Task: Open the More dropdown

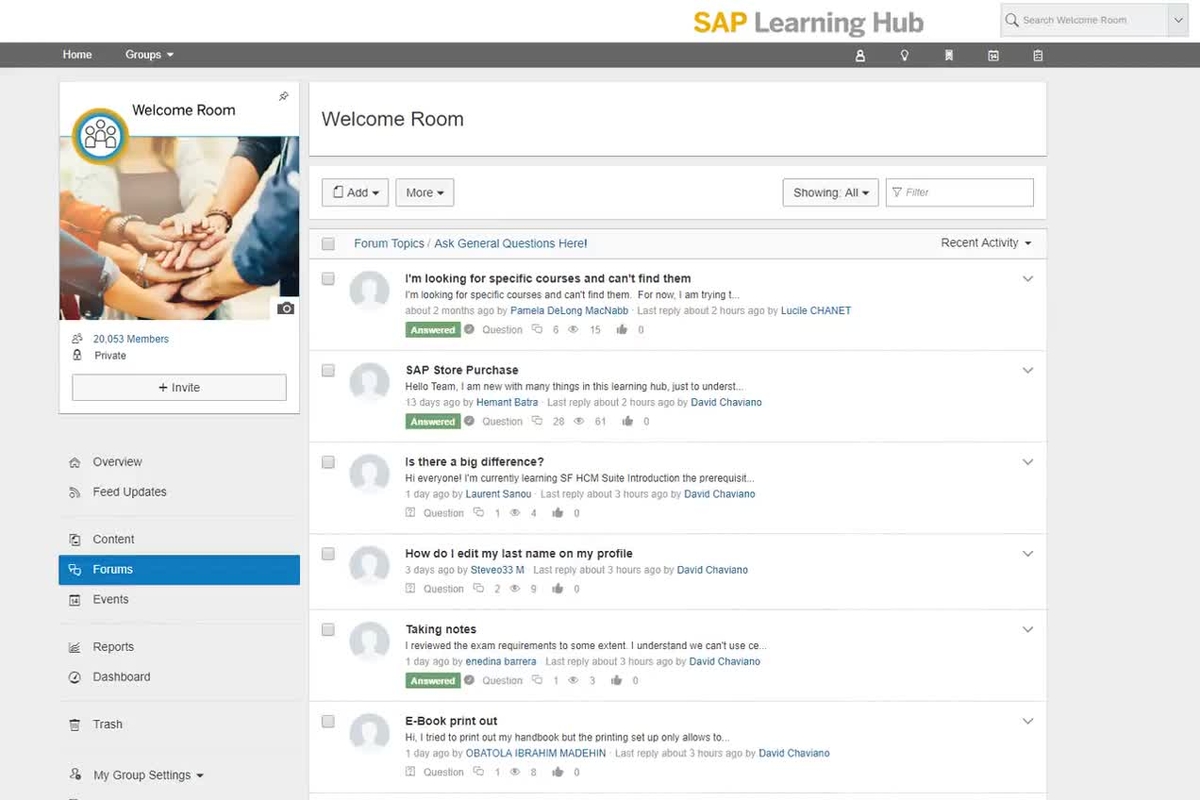Action: click(425, 193)
